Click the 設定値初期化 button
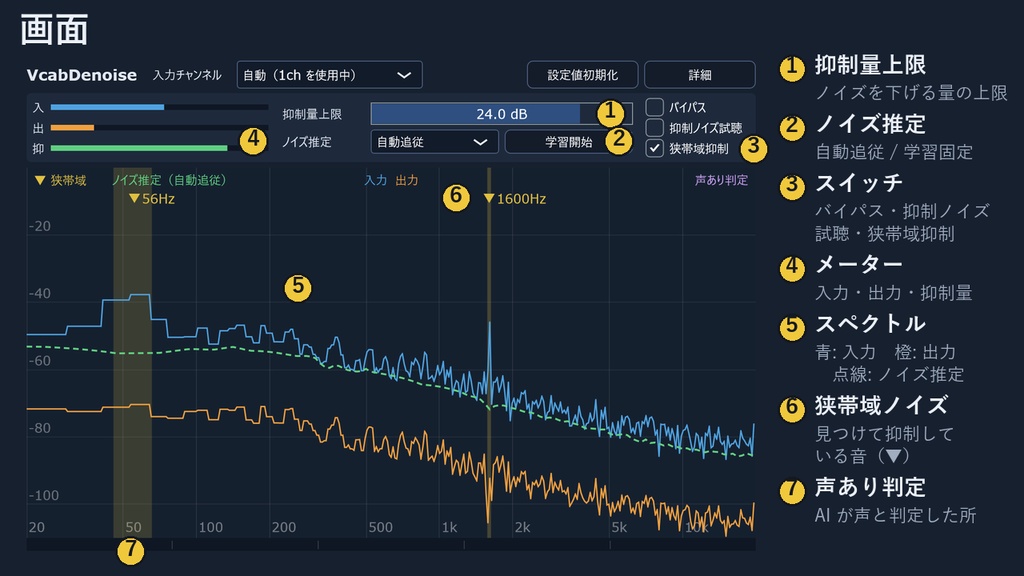1024x576 pixels. 582,75
